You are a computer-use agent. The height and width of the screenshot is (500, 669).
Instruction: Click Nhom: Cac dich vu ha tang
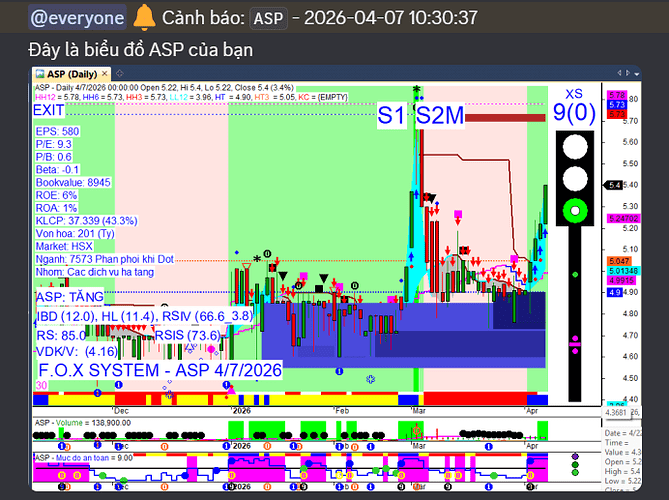pos(95,272)
